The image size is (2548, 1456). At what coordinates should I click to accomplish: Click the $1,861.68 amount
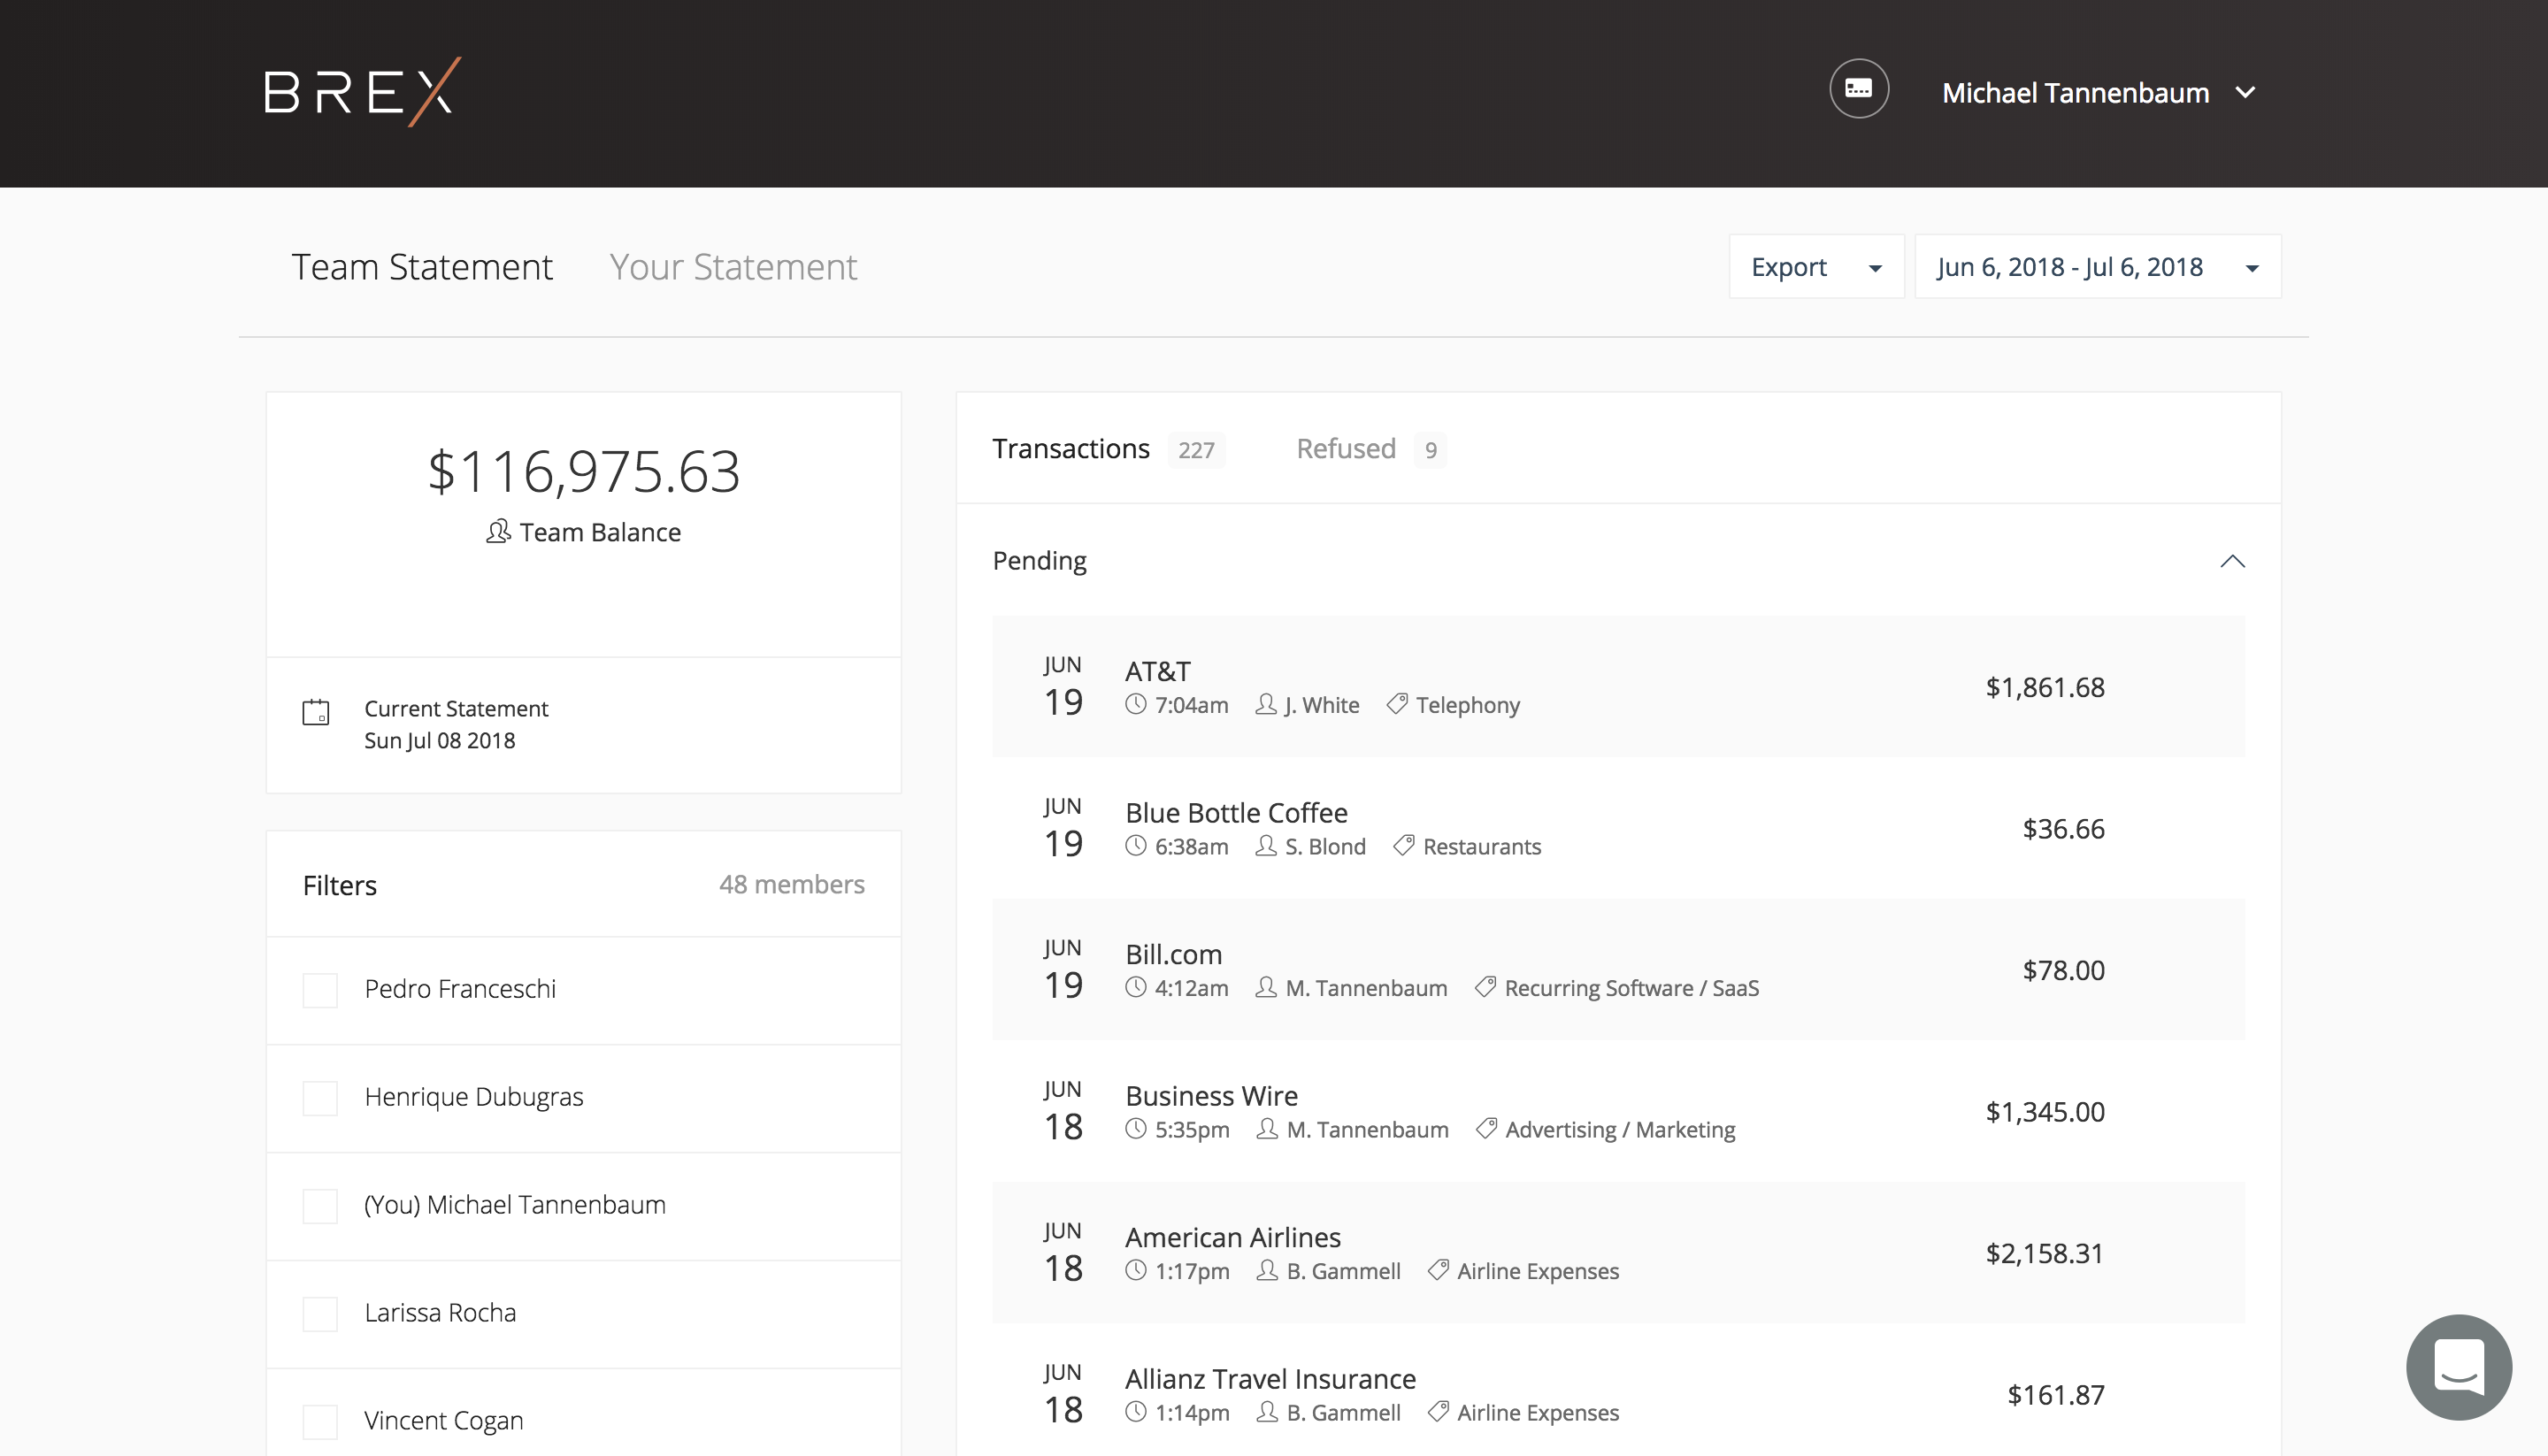pyautogui.click(x=2045, y=687)
